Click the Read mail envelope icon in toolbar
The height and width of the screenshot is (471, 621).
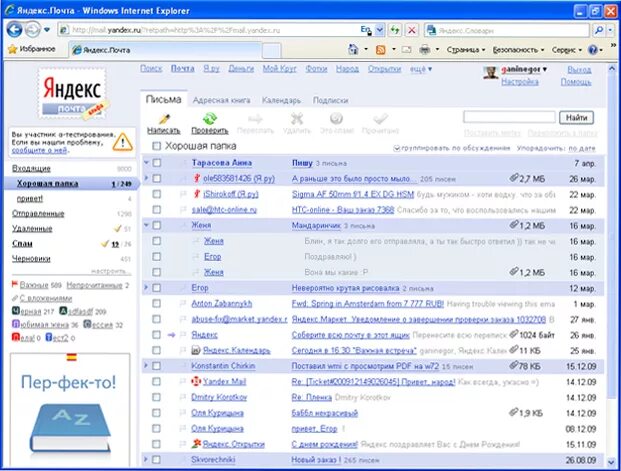tap(406, 50)
